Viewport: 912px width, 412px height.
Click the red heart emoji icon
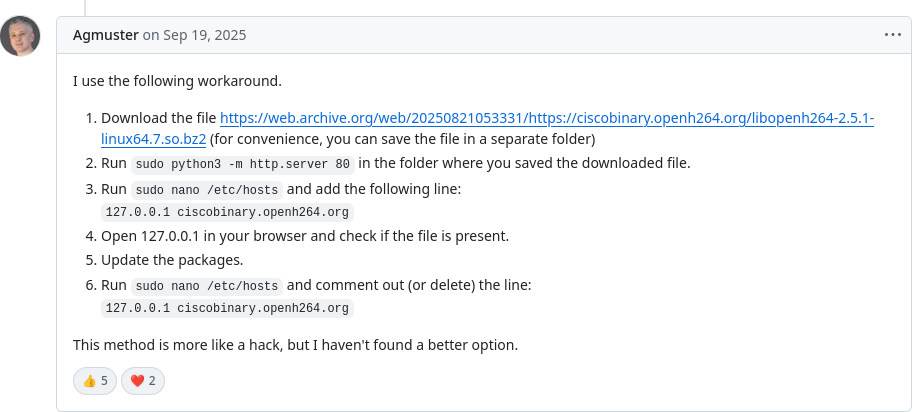(137, 381)
